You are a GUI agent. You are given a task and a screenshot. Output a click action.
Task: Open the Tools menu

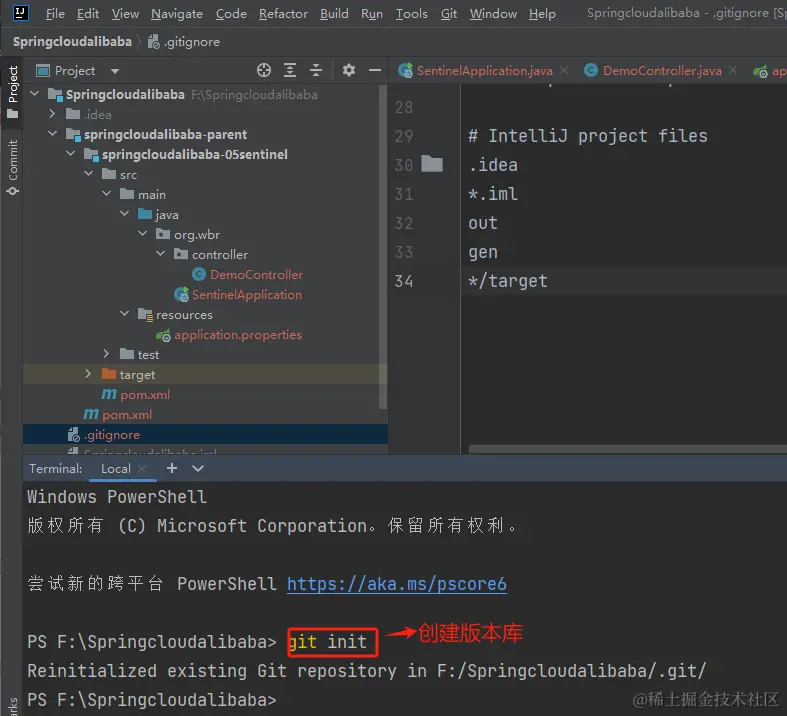pos(412,14)
